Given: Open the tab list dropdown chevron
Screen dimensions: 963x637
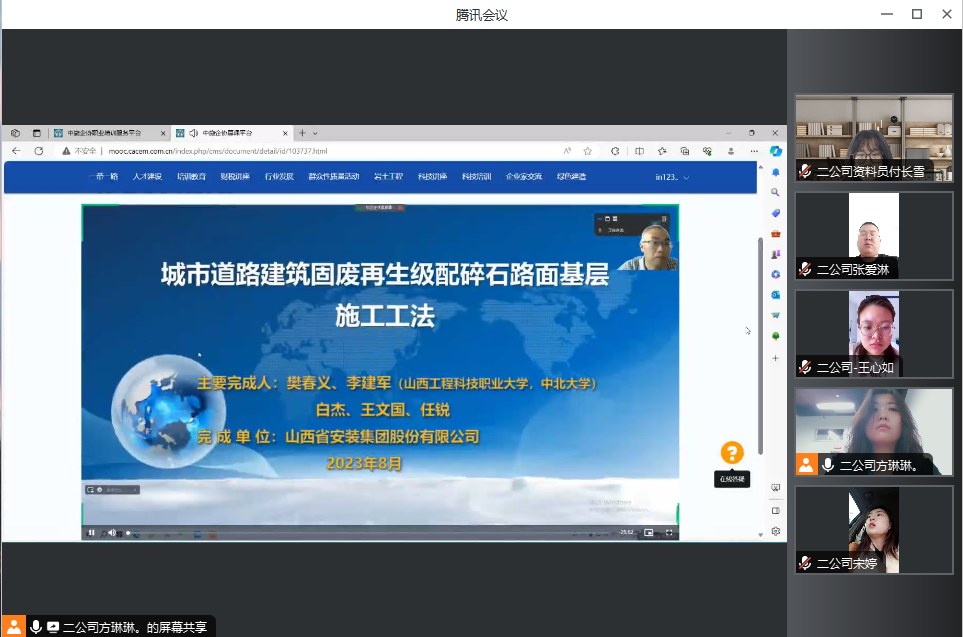Looking at the screenshot, I should pos(315,132).
